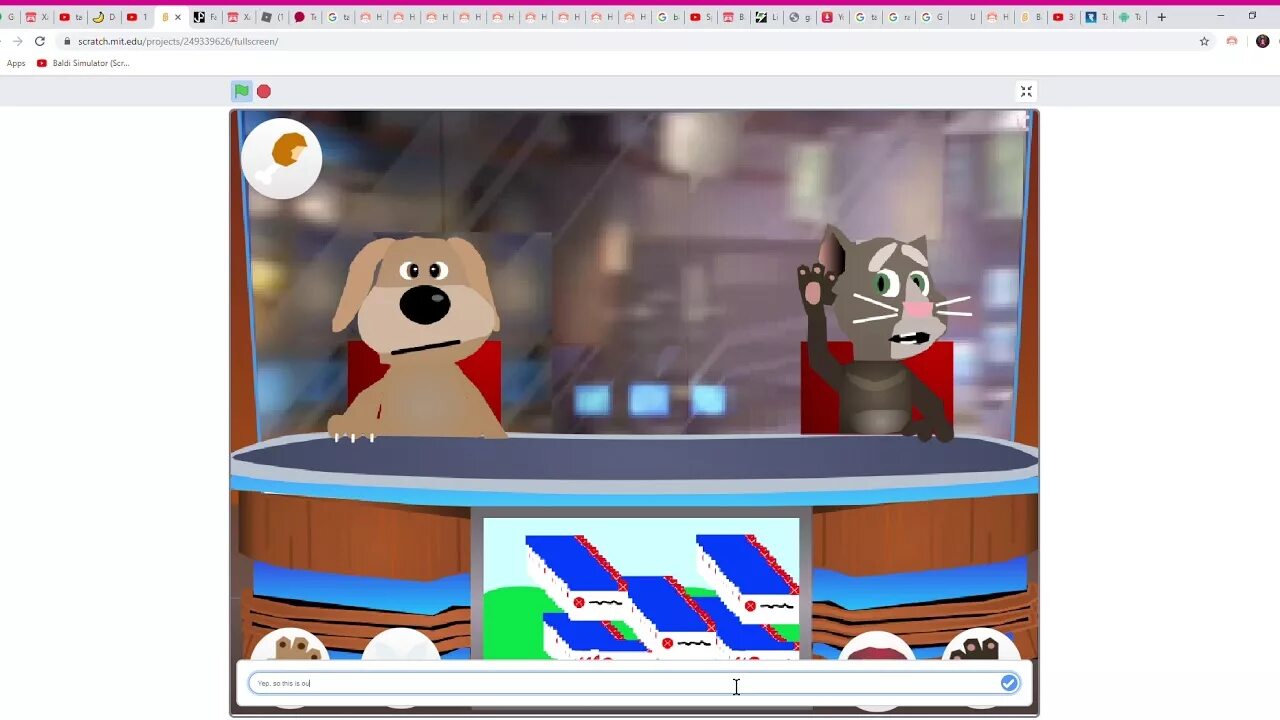Tap the chicken drumstick food button

pos(281,158)
